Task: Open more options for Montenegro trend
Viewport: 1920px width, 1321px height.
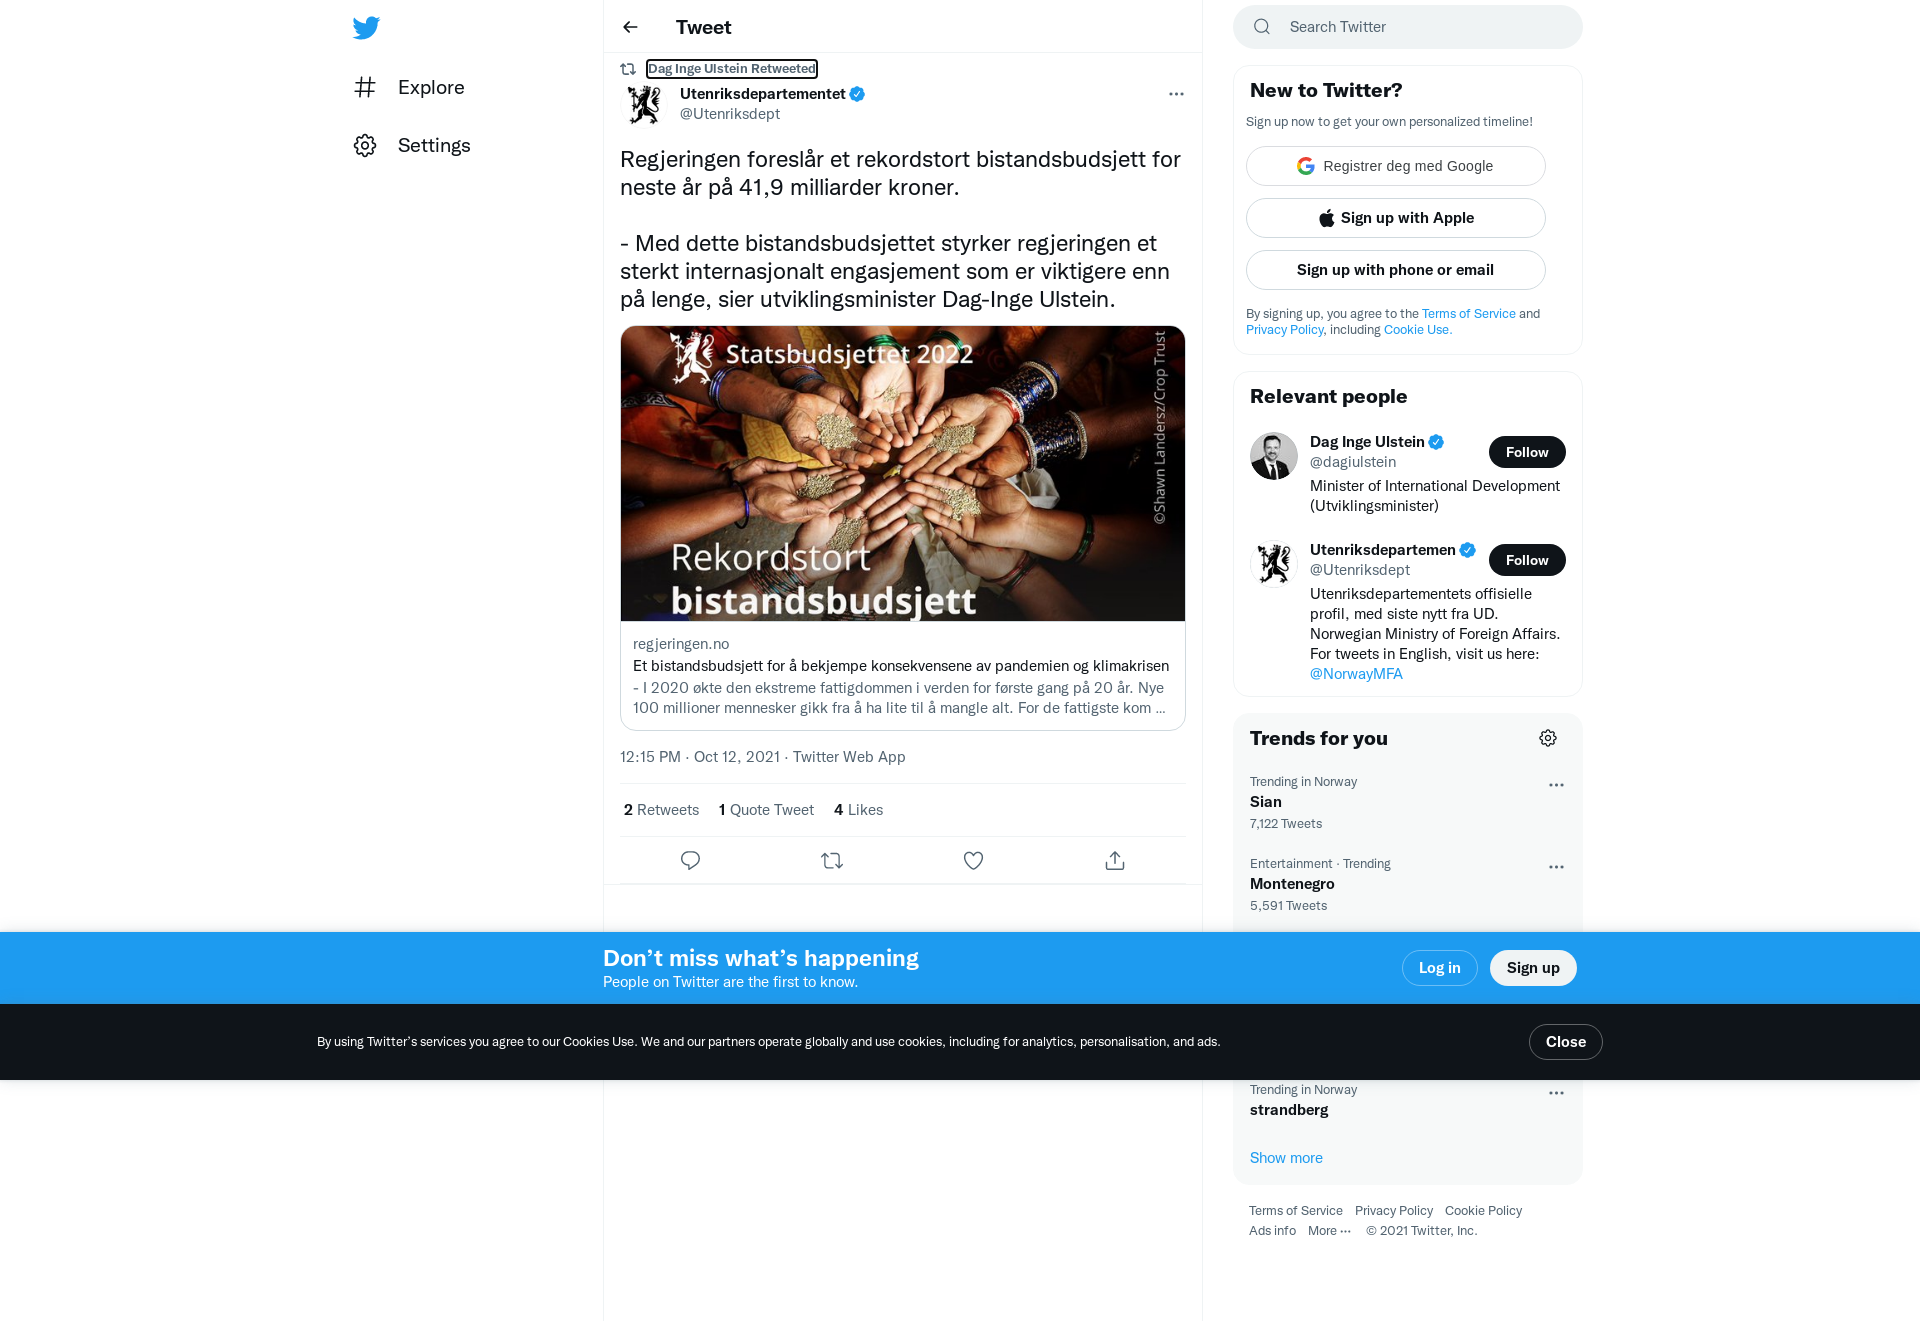Action: coord(1556,867)
